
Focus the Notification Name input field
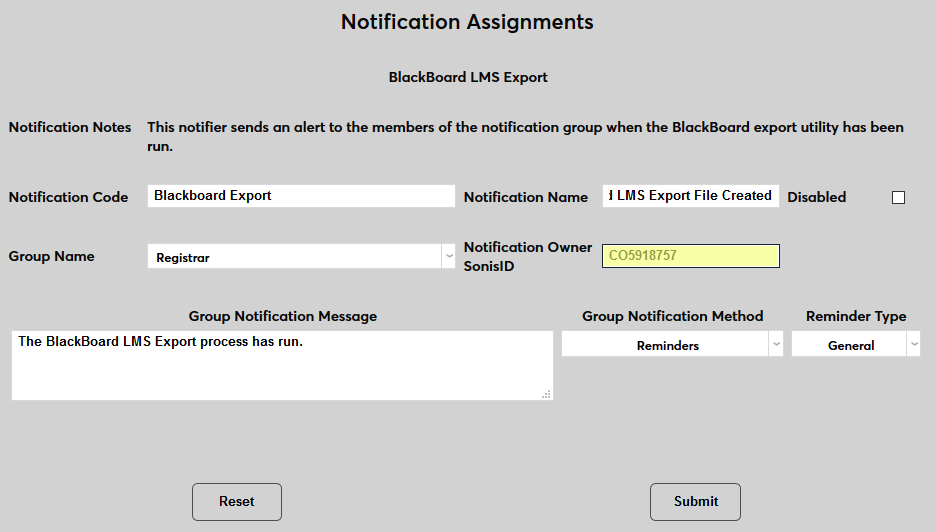(x=691, y=196)
